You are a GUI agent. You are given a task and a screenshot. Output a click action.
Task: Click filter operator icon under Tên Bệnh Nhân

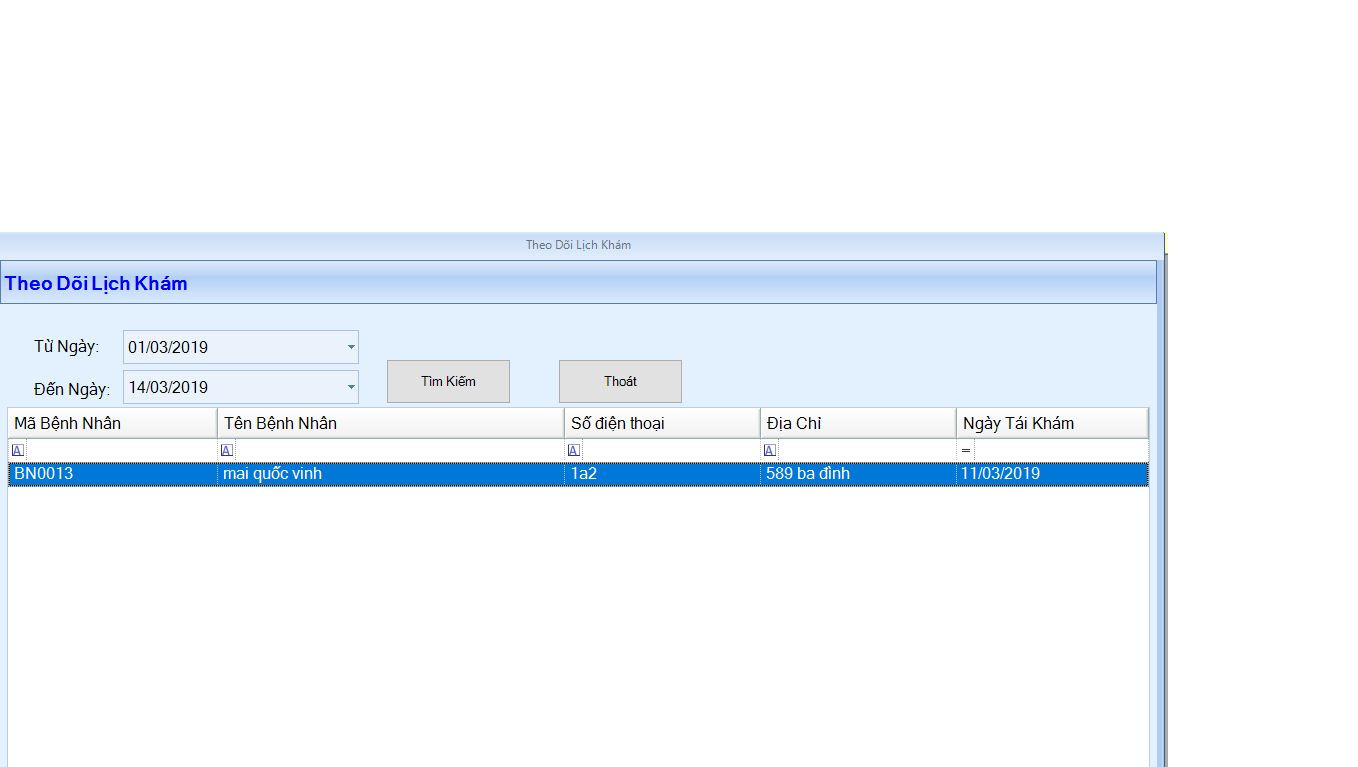pos(226,451)
